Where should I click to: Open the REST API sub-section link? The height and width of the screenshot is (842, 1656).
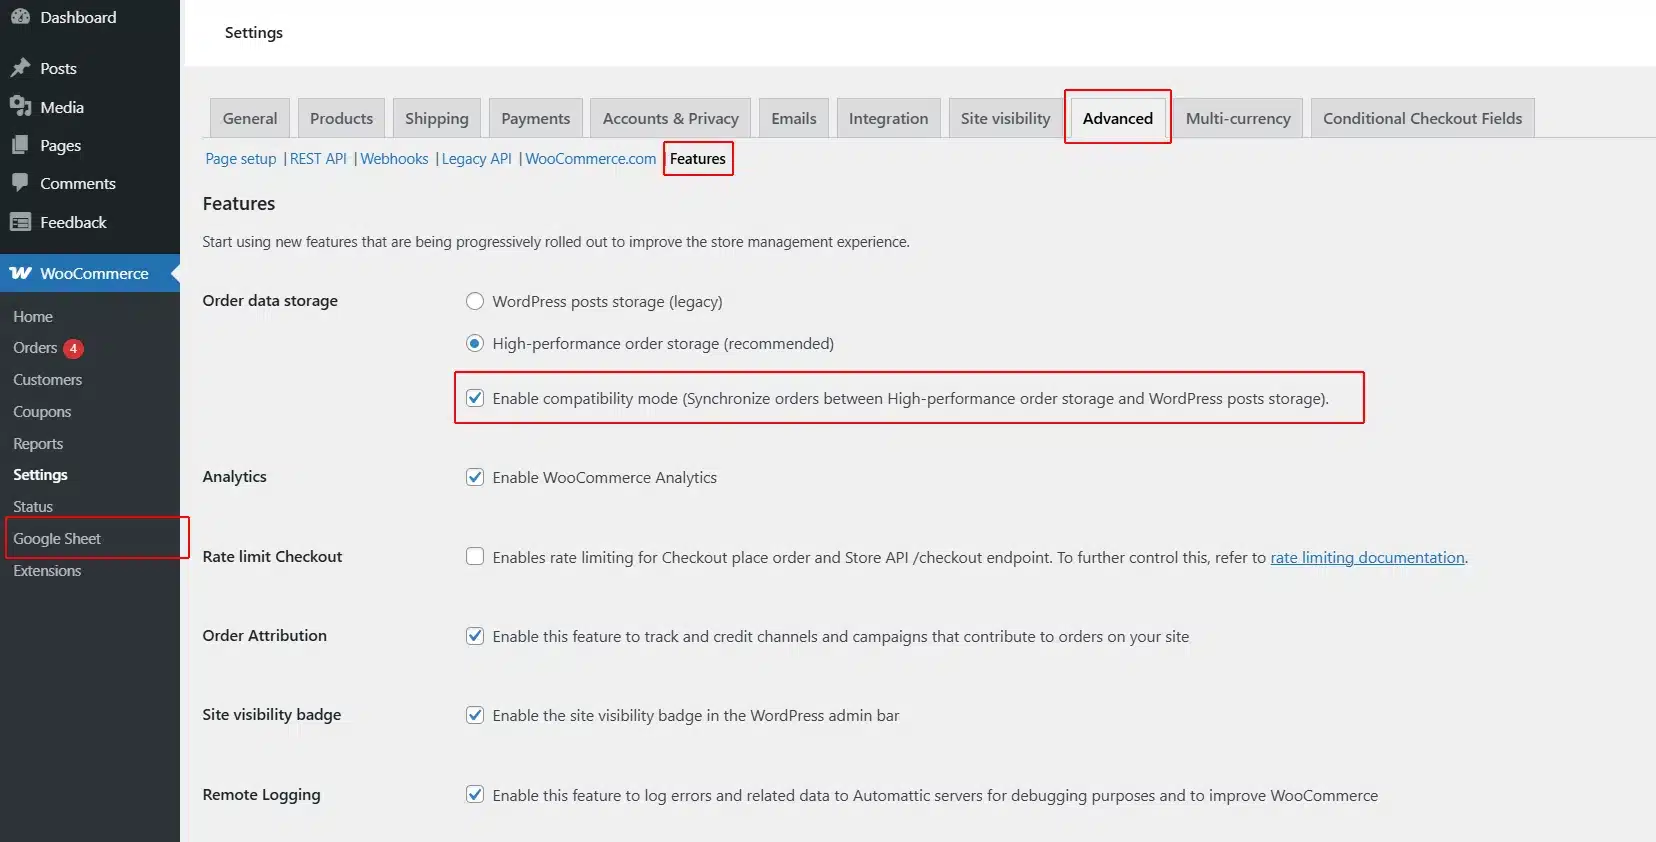[318, 159]
